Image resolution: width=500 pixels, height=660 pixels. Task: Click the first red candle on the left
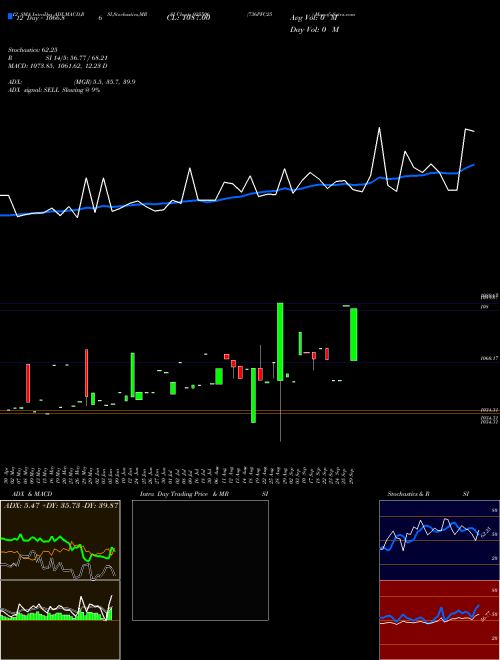[28, 383]
